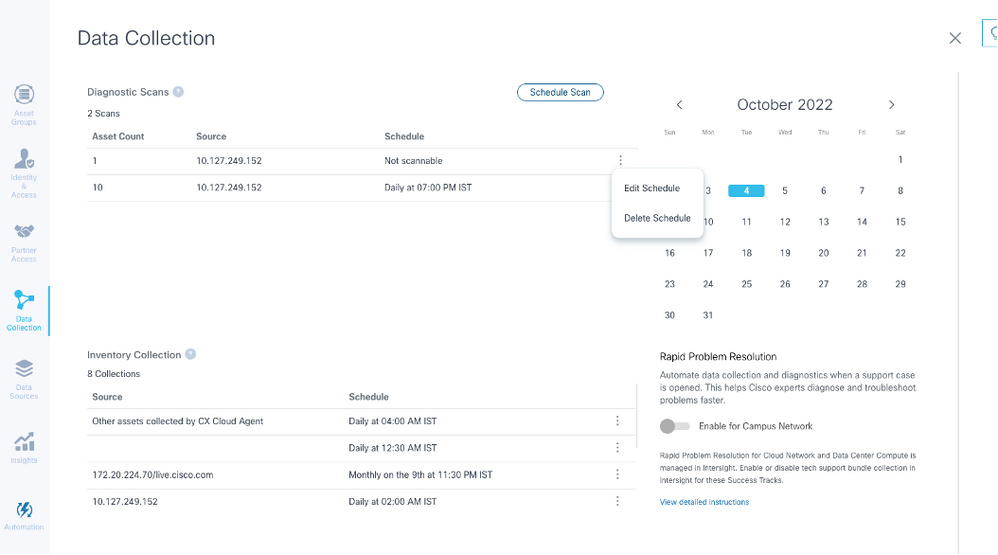Click Daily at 04:00 AM IST schedule
The image size is (998, 555).
click(393, 421)
